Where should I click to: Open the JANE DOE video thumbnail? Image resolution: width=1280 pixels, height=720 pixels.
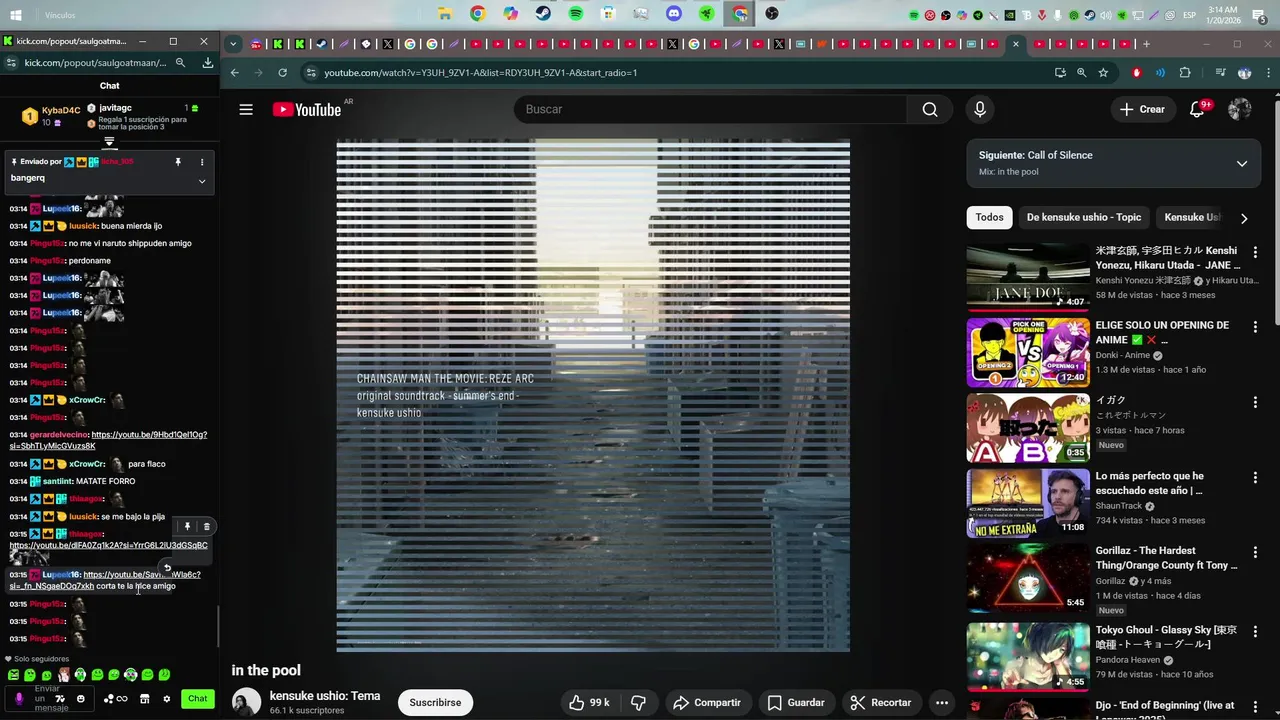click(x=1028, y=277)
